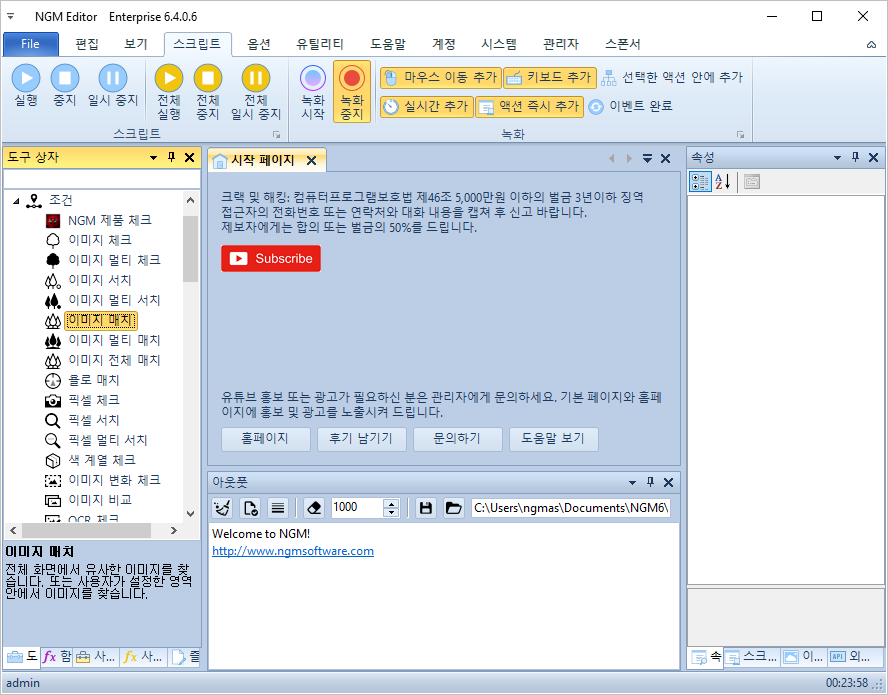888x695 pixels.
Task: Click the toolbox search field
Action: pyautogui.click(x=102, y=179)
